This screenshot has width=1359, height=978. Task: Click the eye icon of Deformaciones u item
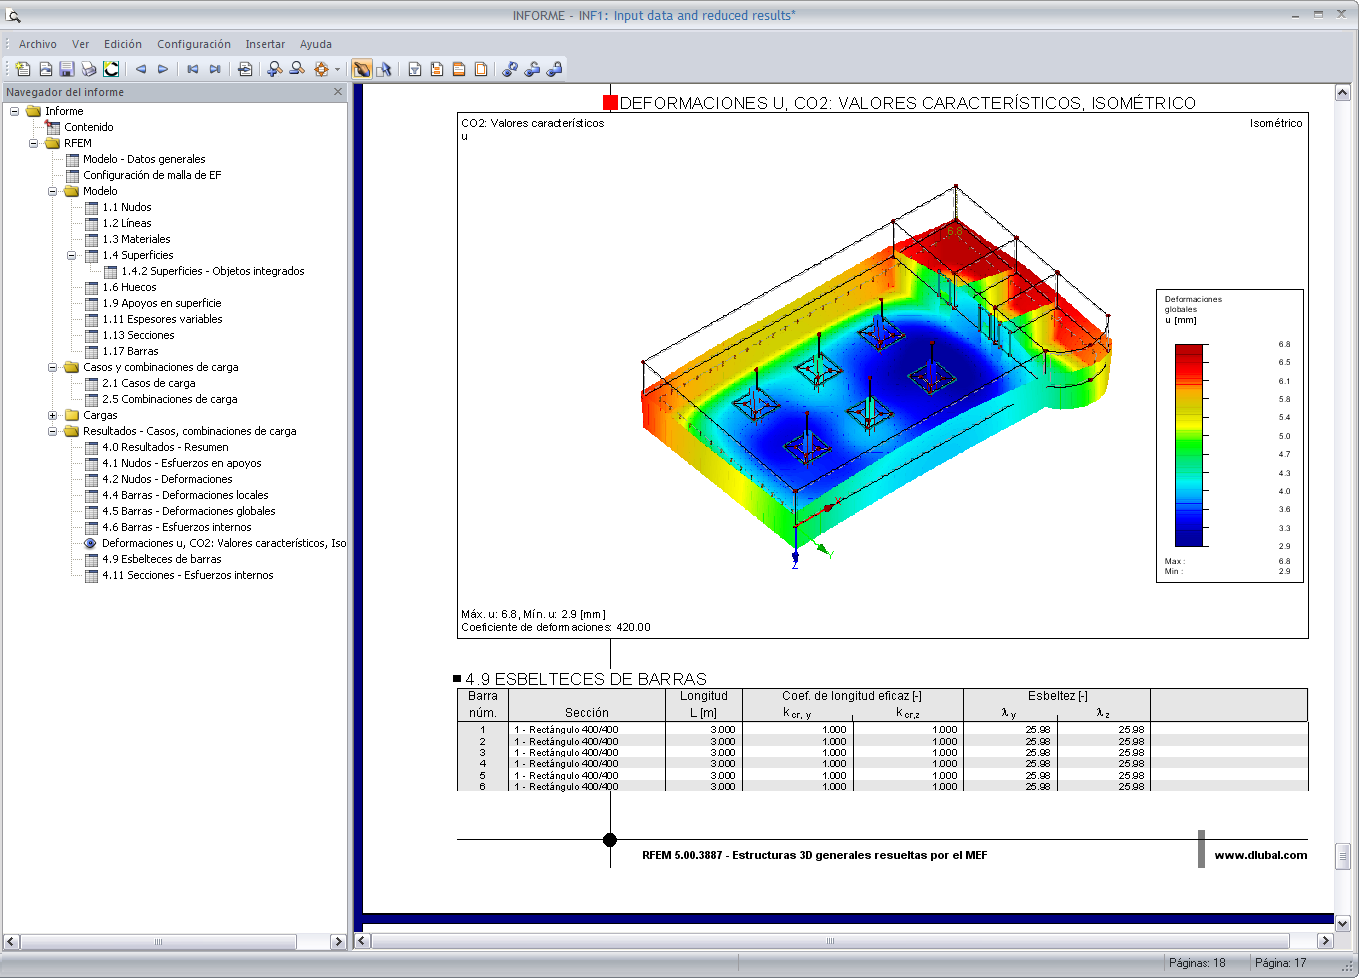point(91,543)
